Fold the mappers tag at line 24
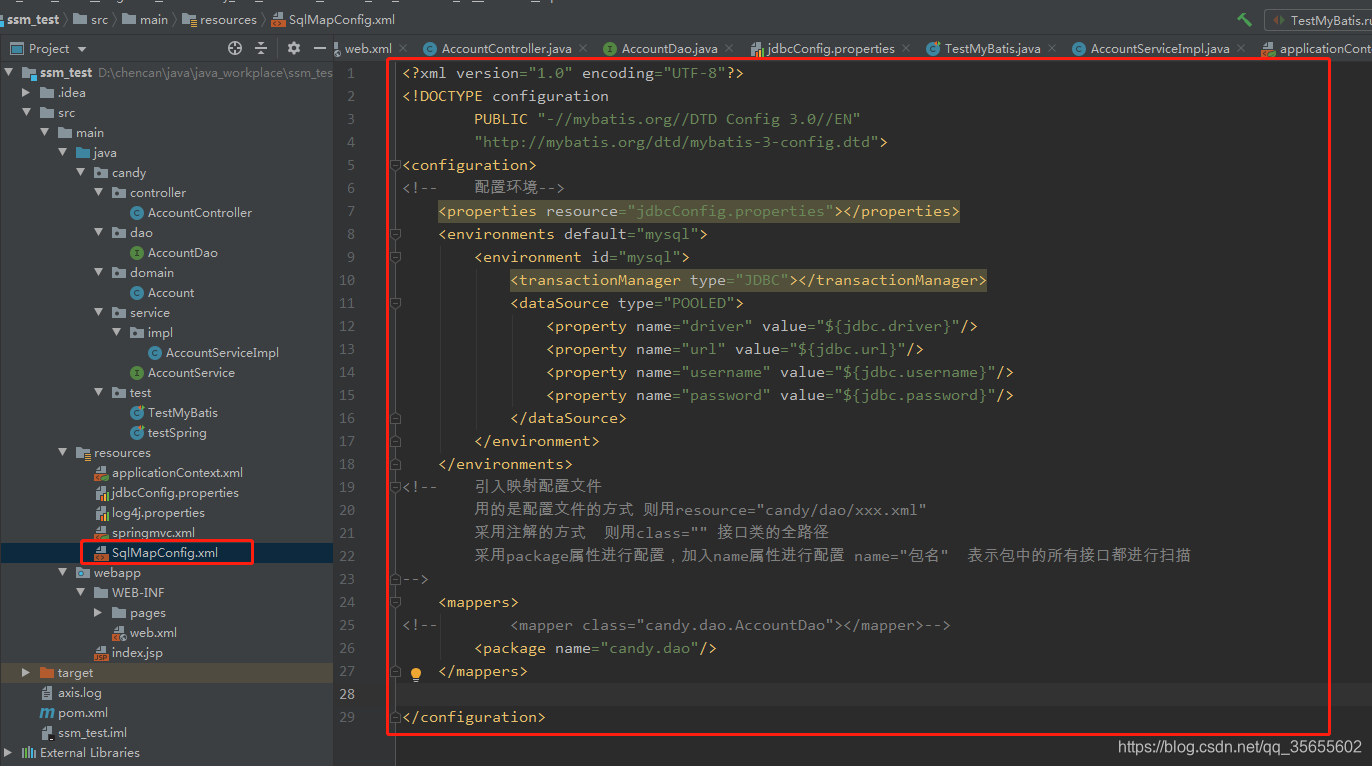 point(395,602)
